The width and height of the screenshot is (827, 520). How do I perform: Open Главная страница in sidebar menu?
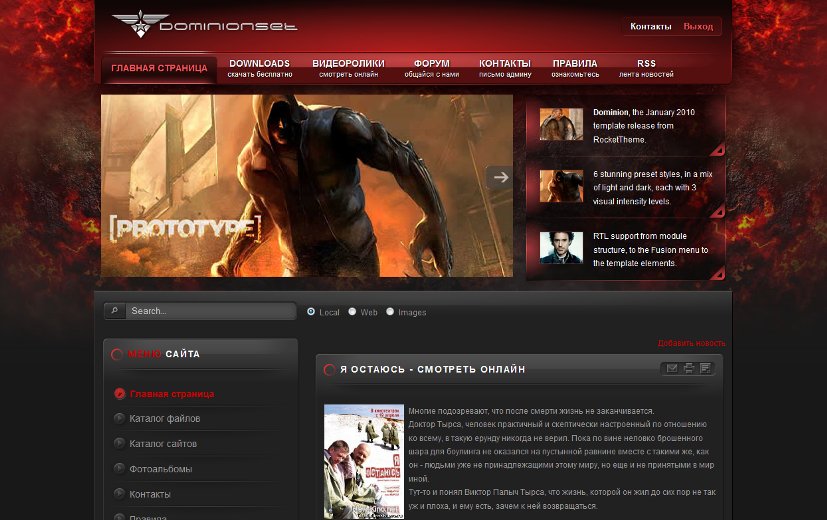click(172, 394)
